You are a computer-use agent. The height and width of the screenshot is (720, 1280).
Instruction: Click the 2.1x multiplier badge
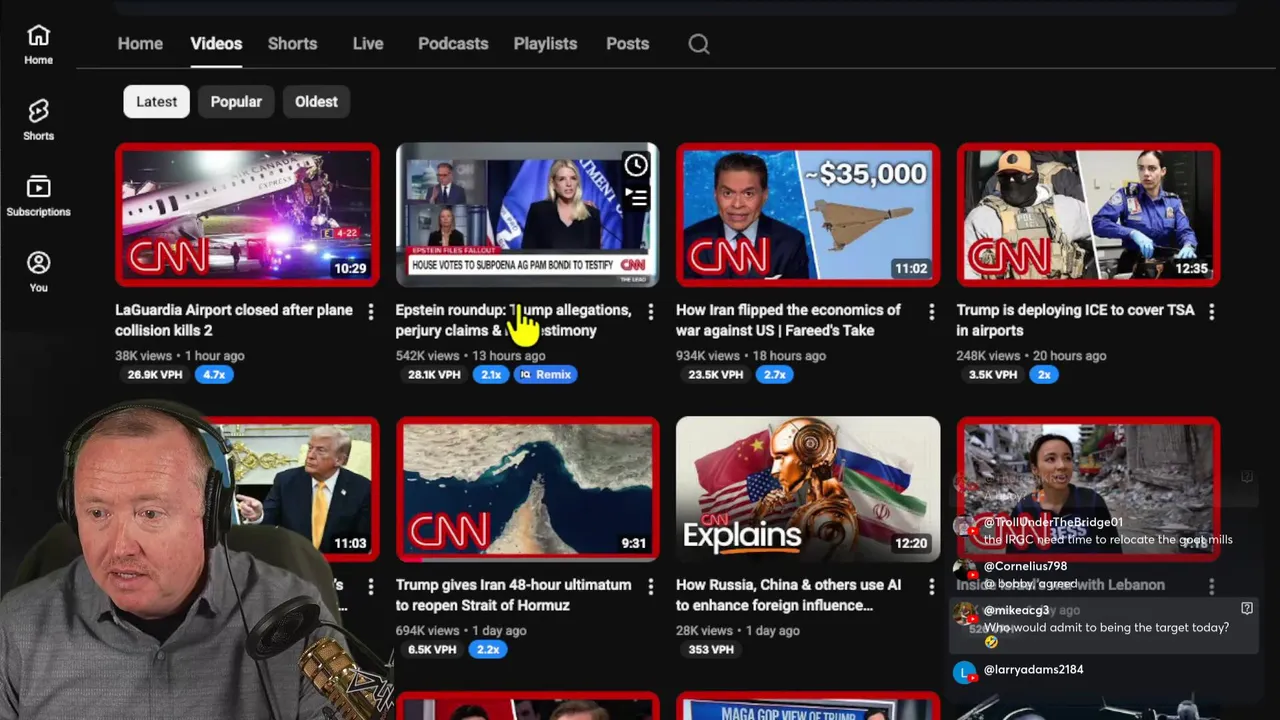(490, 374)
